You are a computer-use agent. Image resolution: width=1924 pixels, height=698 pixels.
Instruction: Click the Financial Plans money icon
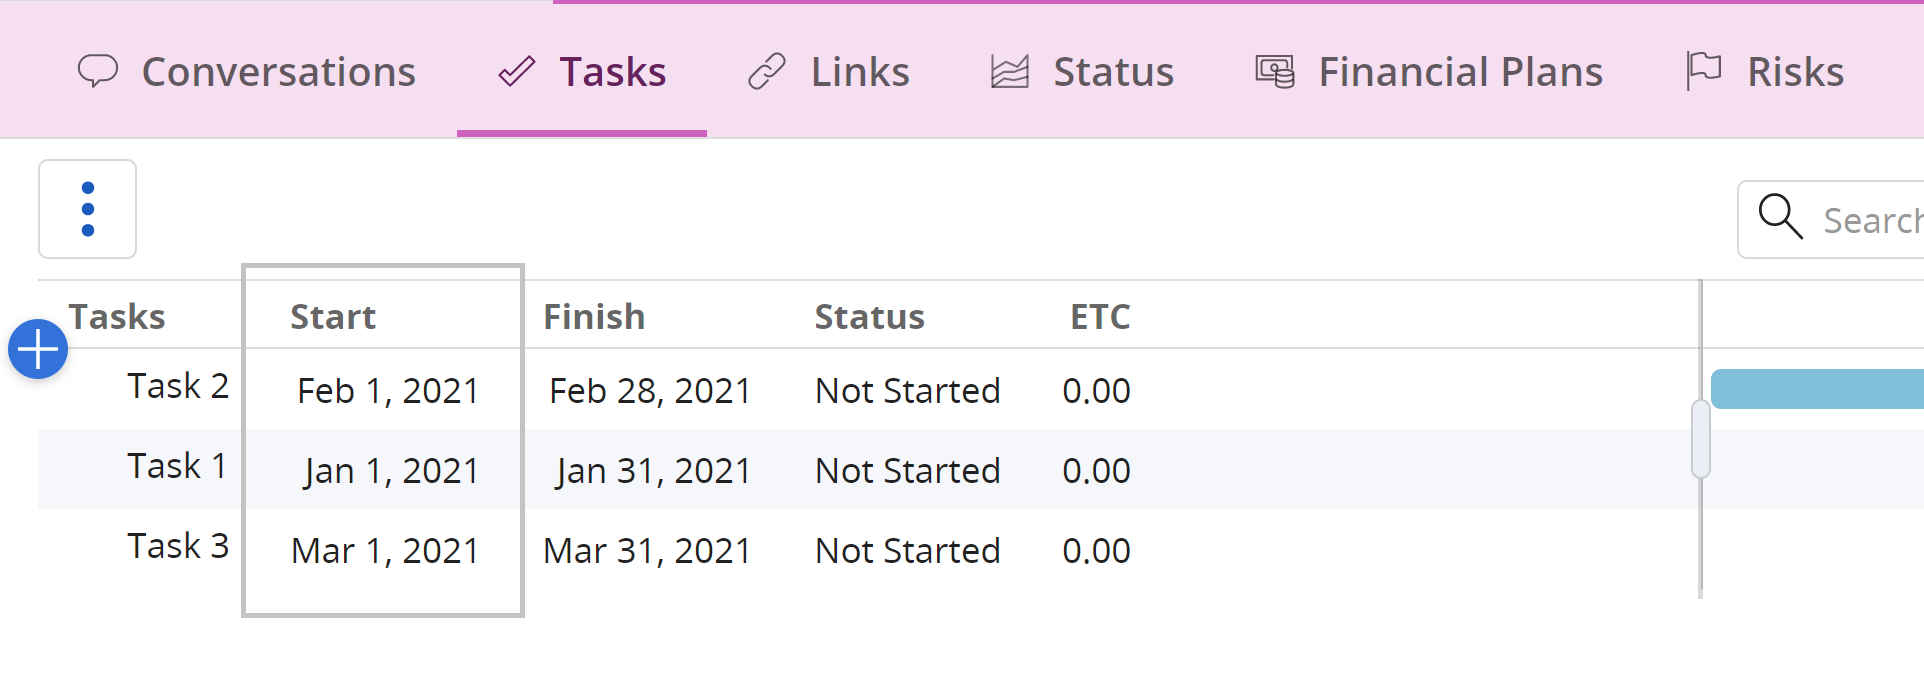click(x=1275, y=72)
